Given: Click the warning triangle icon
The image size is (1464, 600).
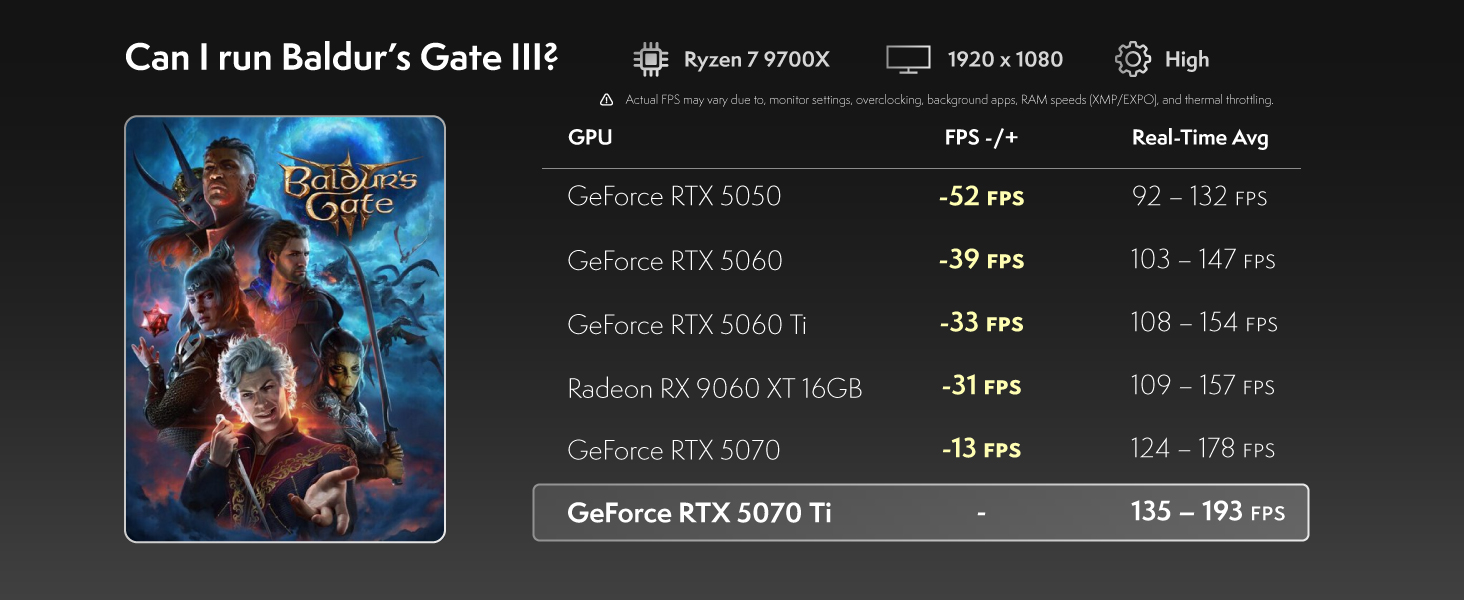Looking at the screenshot, I should coord(607,100).
